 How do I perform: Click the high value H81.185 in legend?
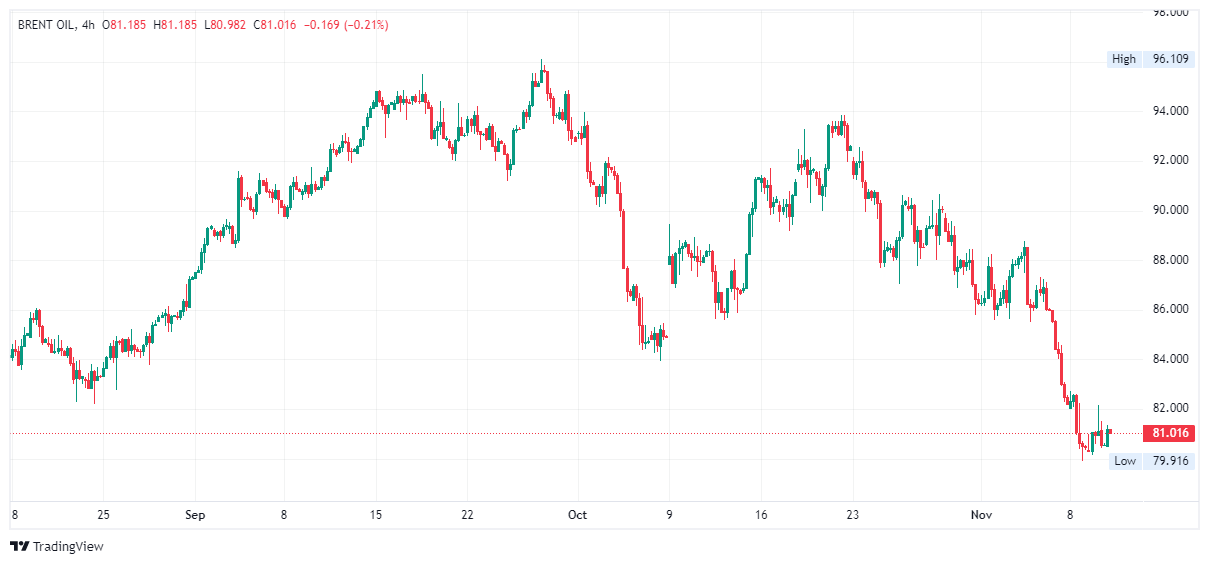pos(176,24)
